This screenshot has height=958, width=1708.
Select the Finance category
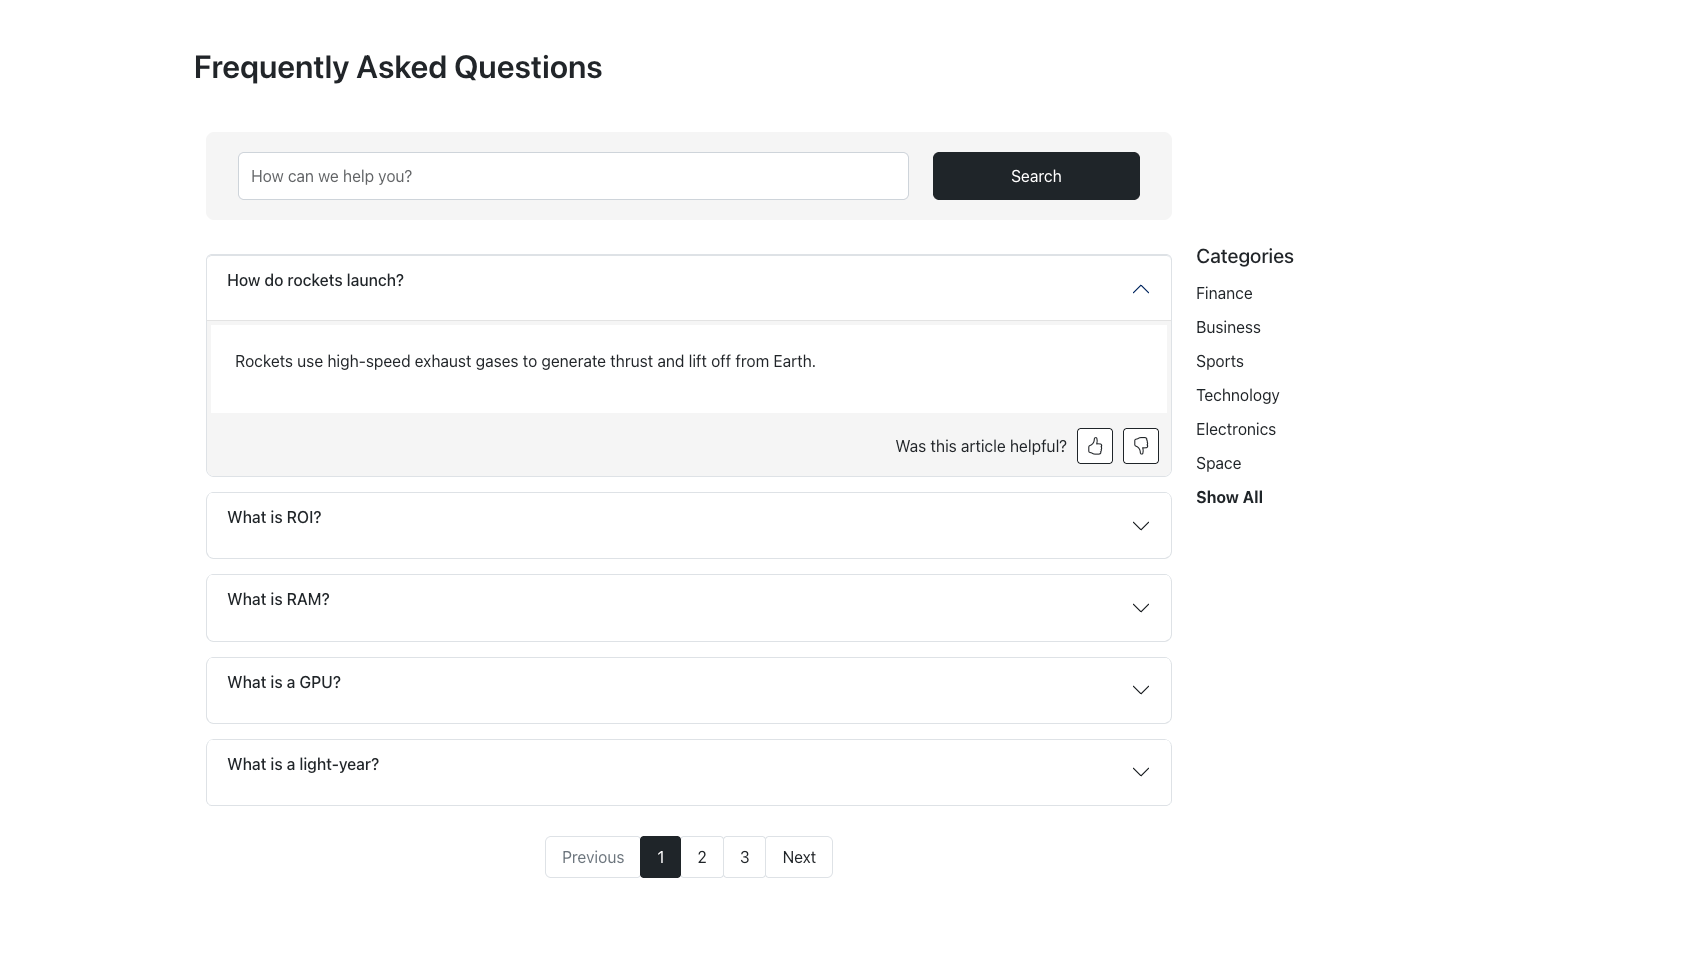coord(1223,293)
